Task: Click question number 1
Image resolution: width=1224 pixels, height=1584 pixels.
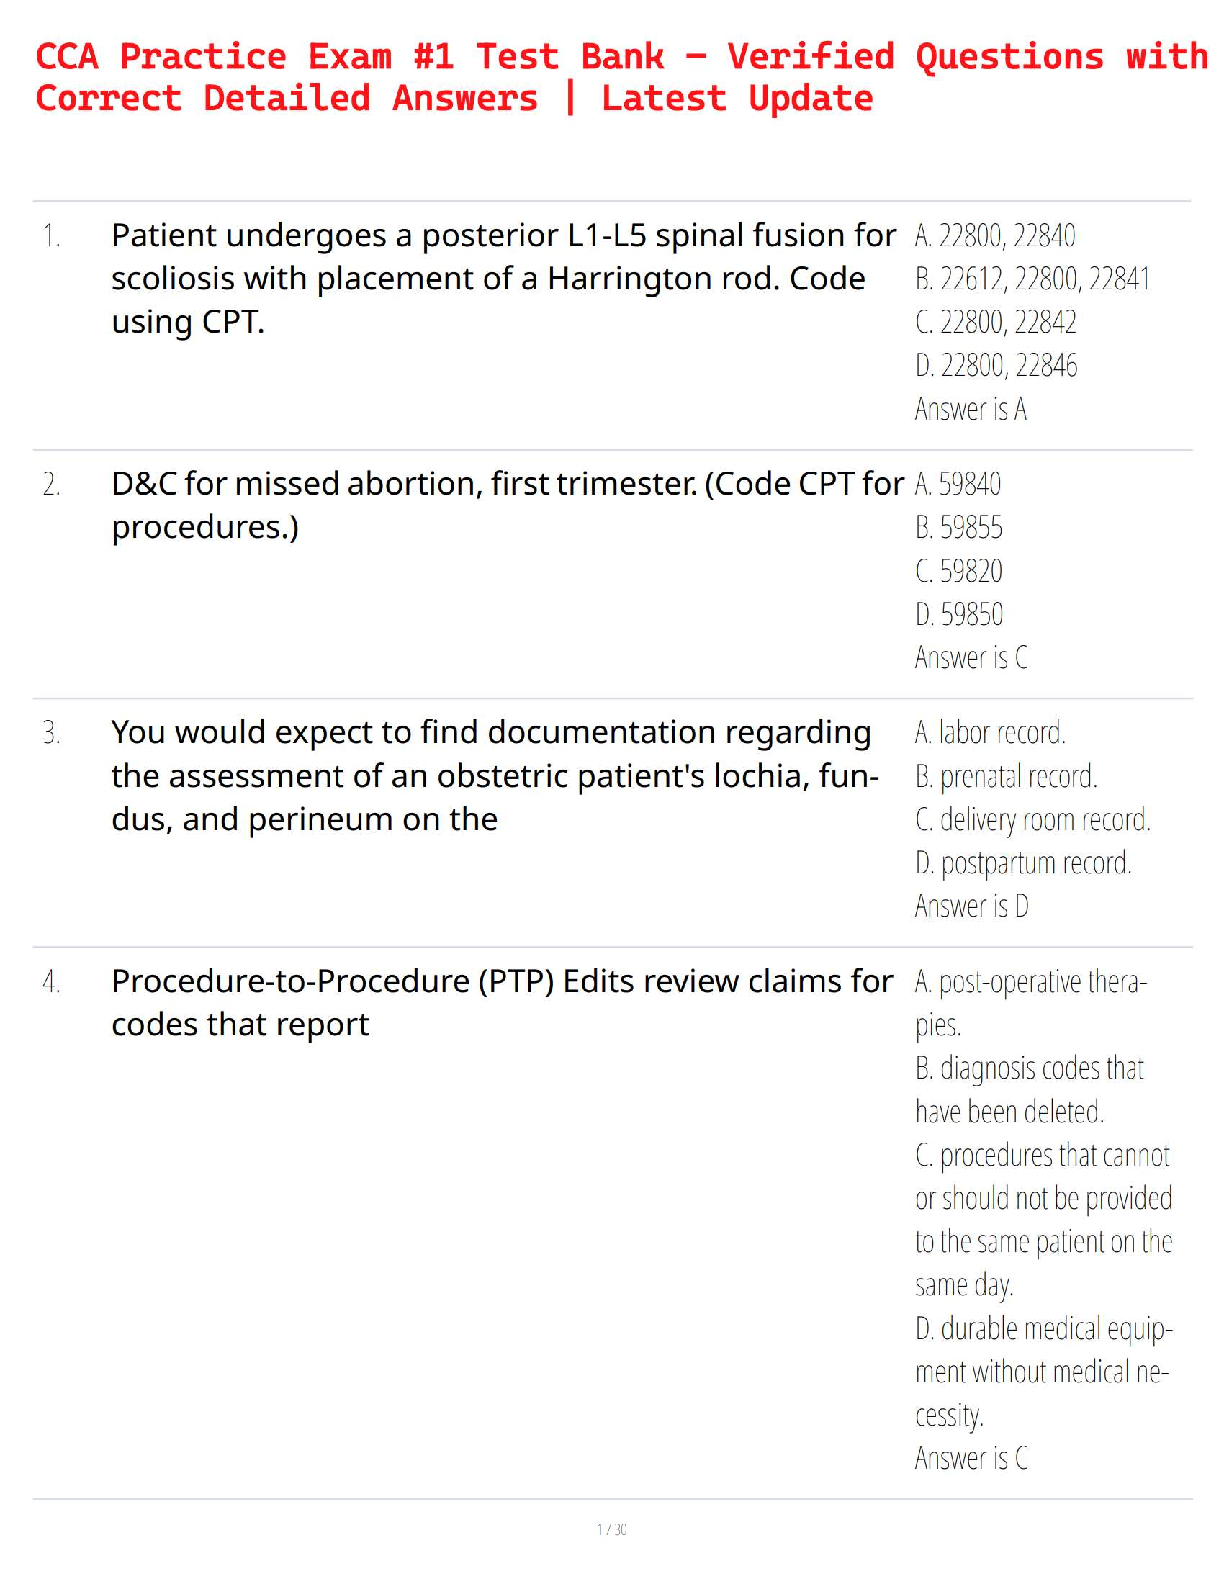Action: click(51, 236)
